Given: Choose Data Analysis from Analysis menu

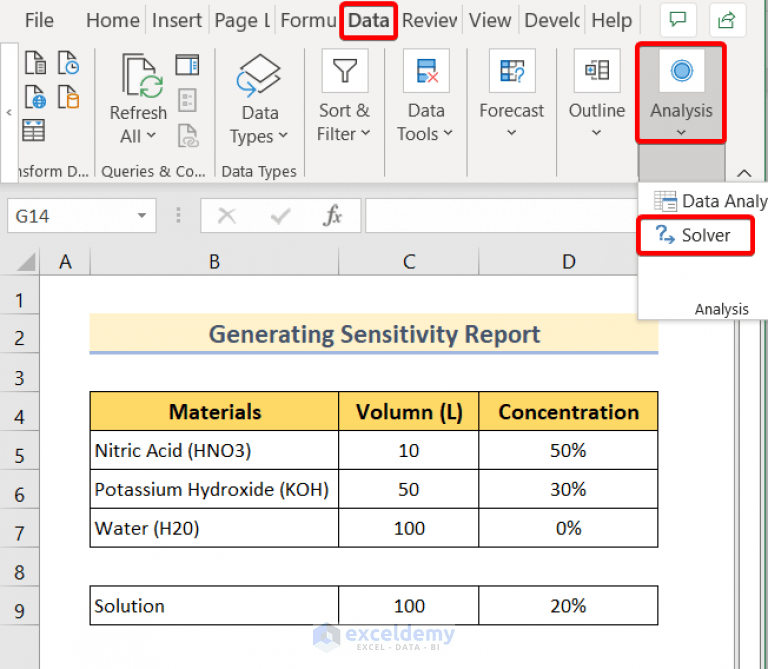Looking at the screenshot, I should [710, 201].
